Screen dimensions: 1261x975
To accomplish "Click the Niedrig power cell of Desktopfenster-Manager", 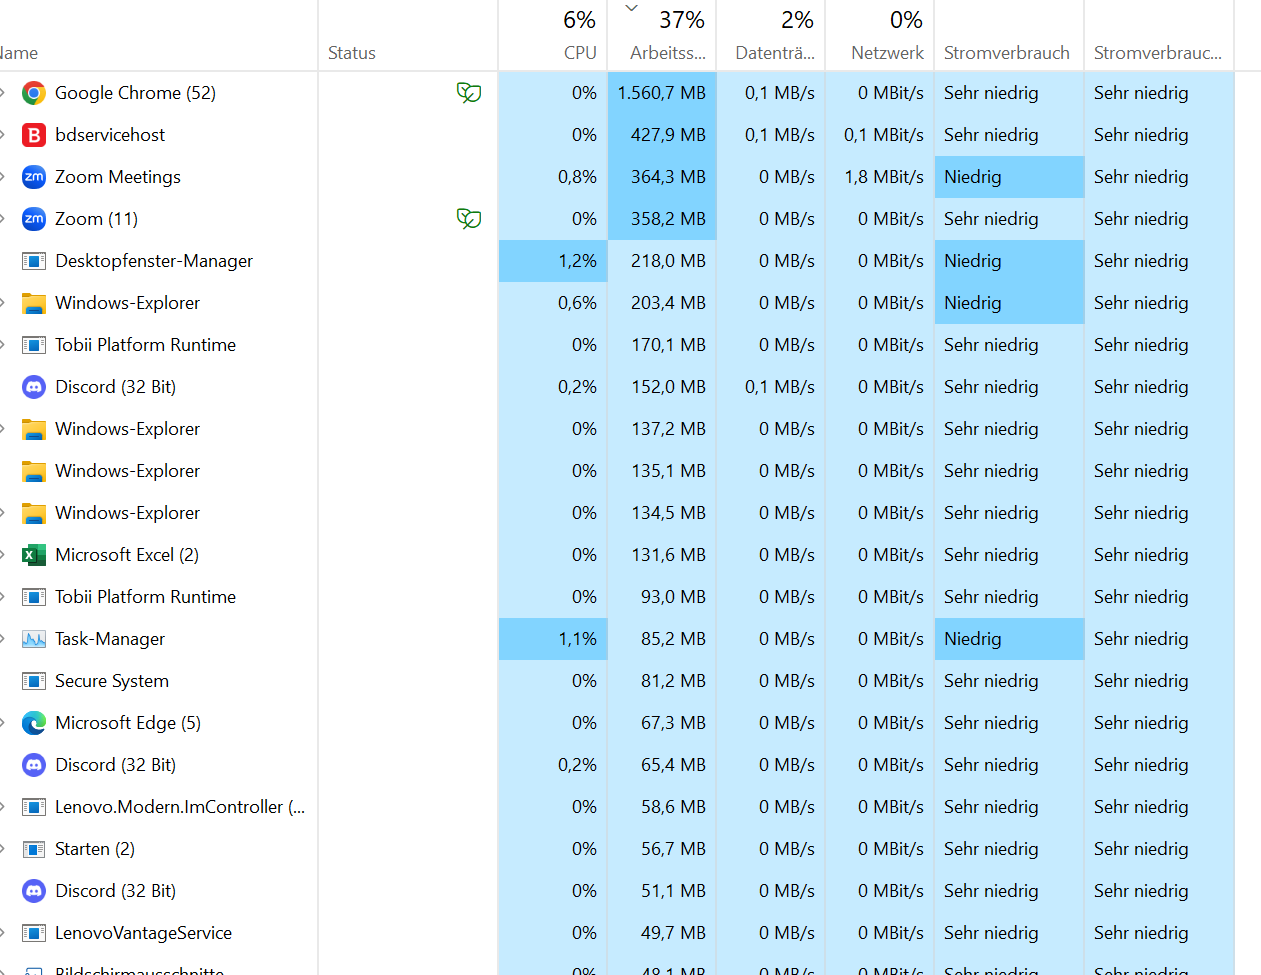I will point(1009,261).
